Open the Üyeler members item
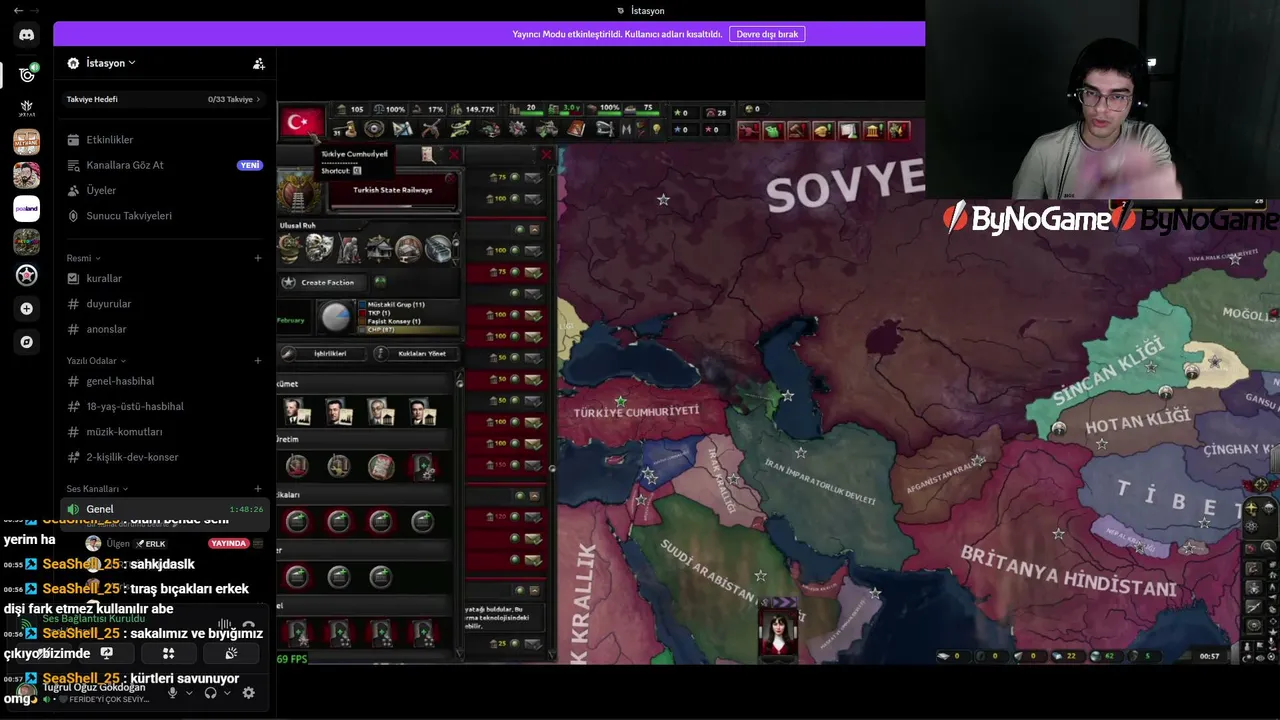1280x720 pixels. [164, 190]
